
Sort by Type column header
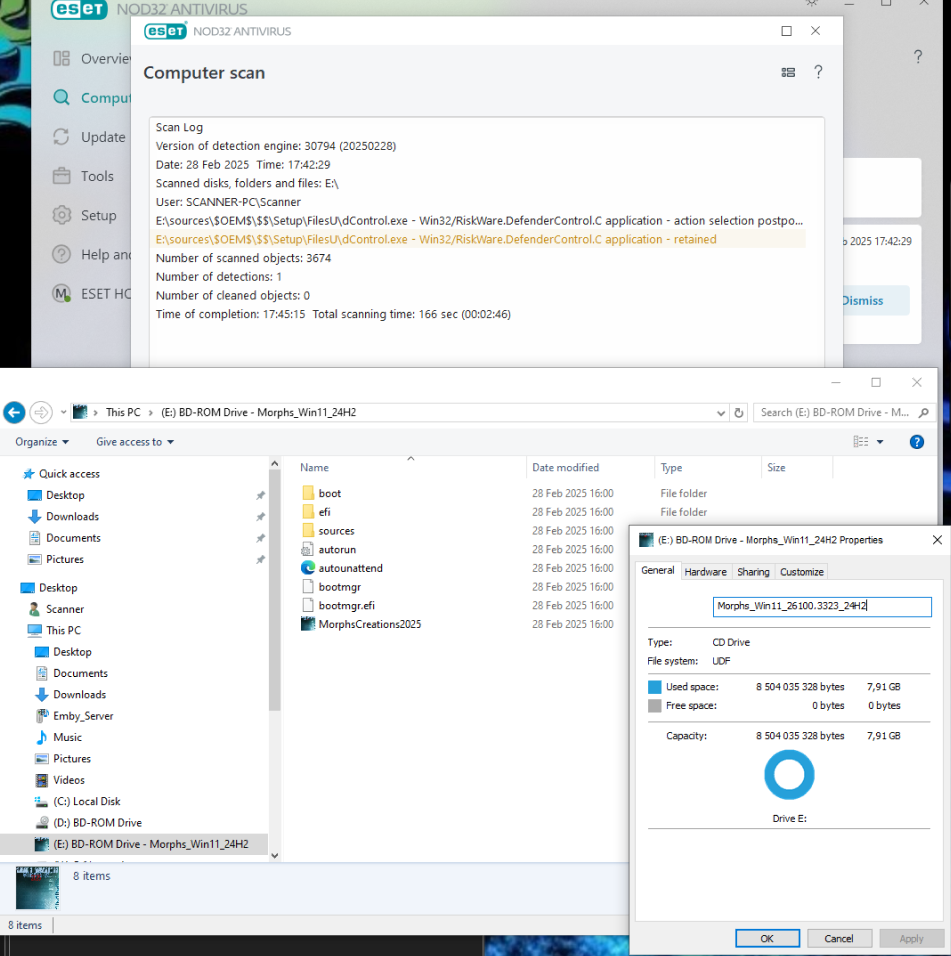pyautogui.click(x=671, y=468)
